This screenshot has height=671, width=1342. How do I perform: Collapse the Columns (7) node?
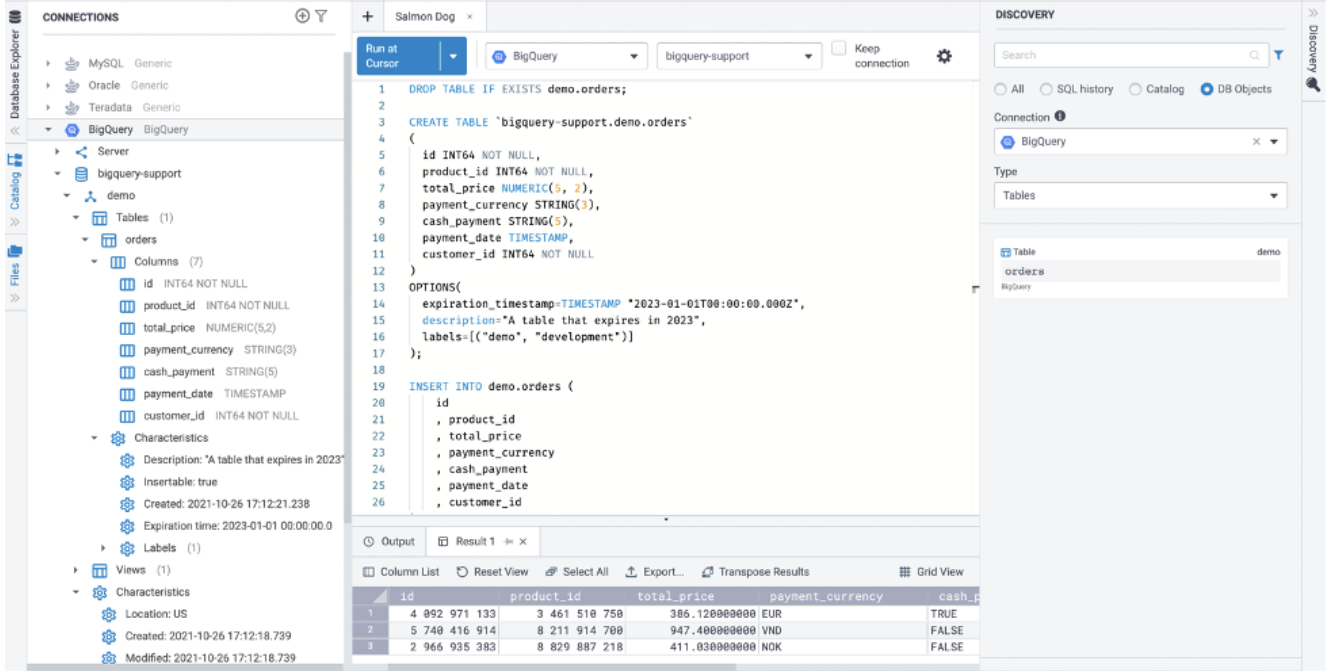95,262
